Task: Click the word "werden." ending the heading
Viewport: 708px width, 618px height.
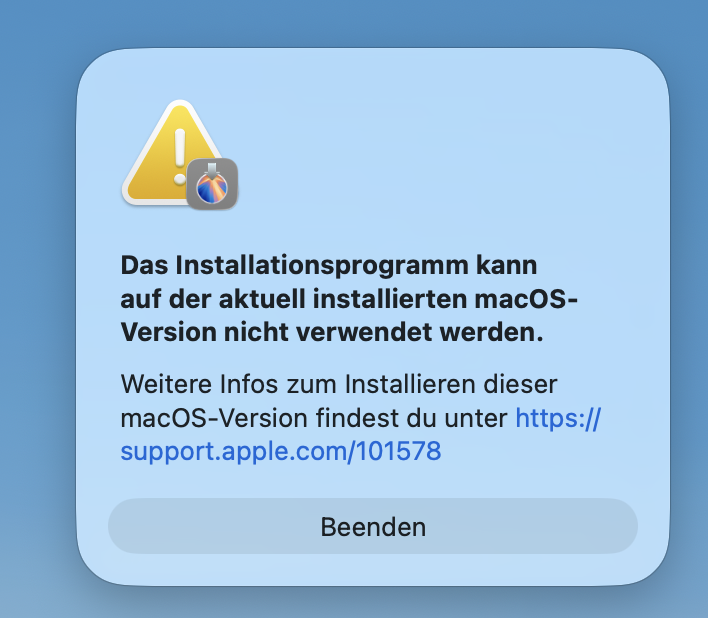Action: [x=491, y=333]
